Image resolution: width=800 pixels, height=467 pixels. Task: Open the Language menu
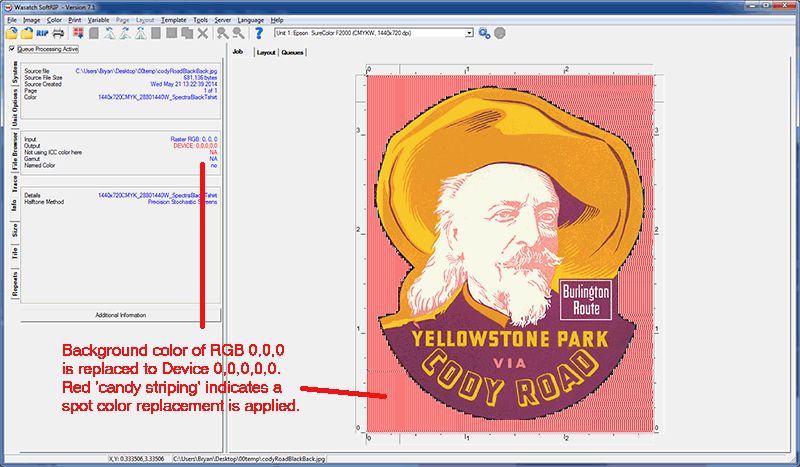pos(251,20)
